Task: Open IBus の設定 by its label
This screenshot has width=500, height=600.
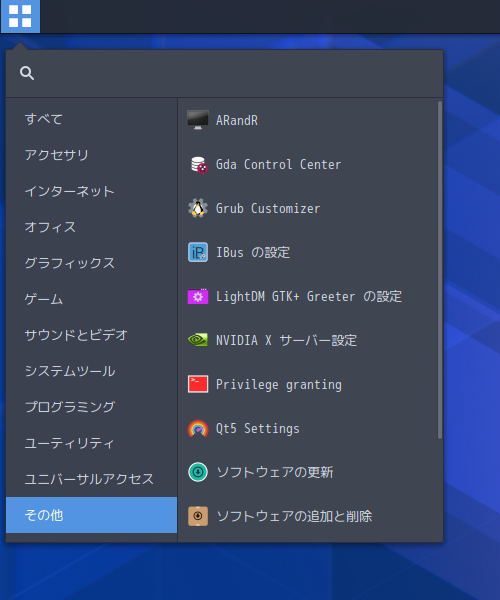Action: pyautogui.click(x=253, y=253)
